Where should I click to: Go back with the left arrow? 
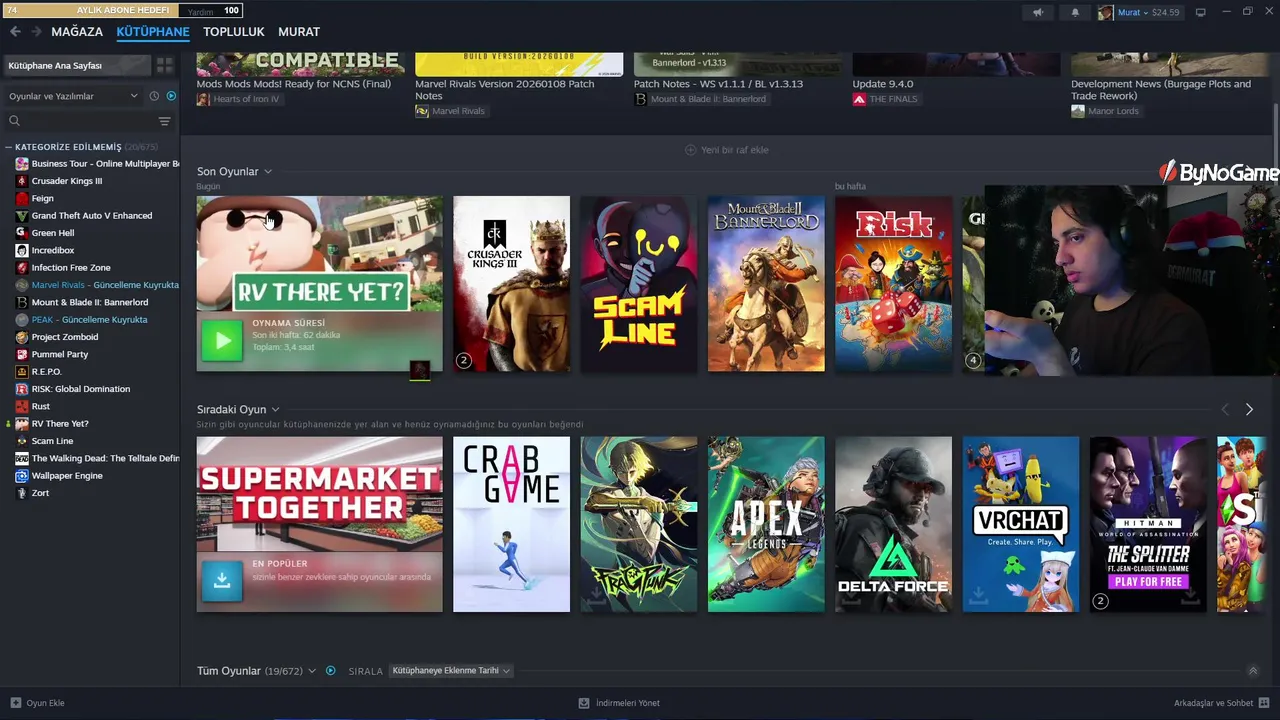15,32
